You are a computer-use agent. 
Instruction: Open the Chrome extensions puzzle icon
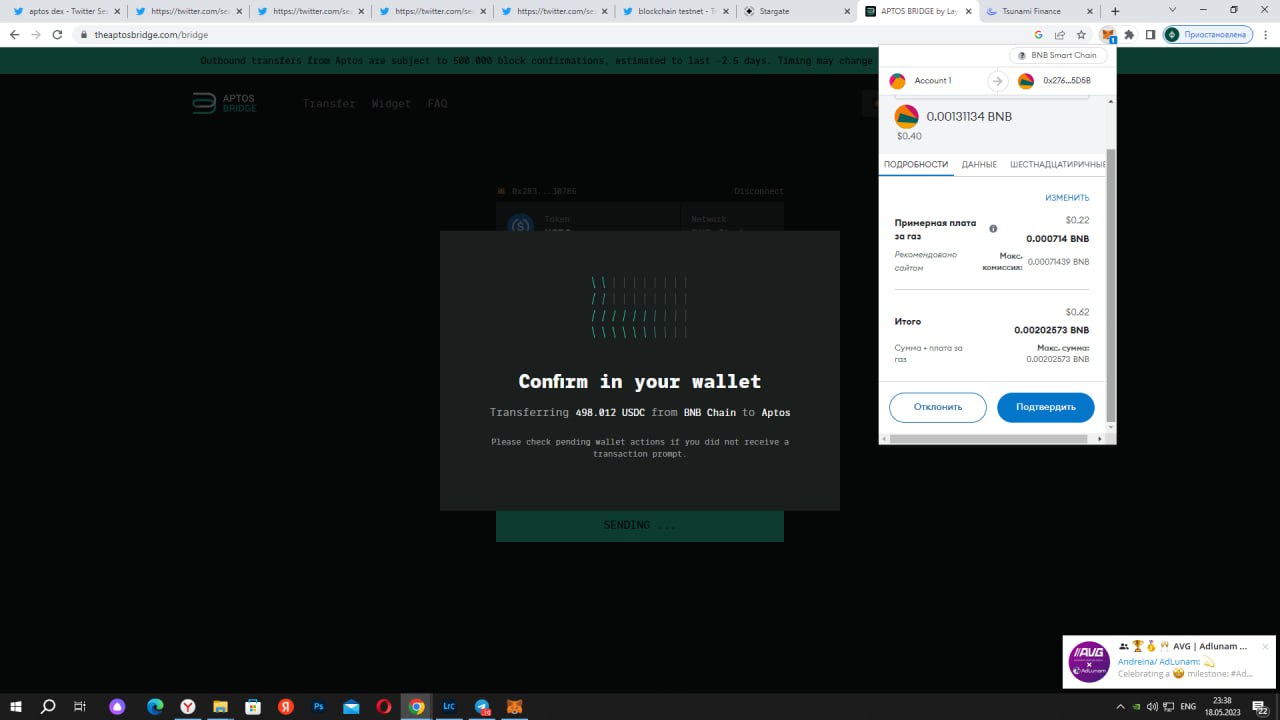click(x=1129, y=34)
